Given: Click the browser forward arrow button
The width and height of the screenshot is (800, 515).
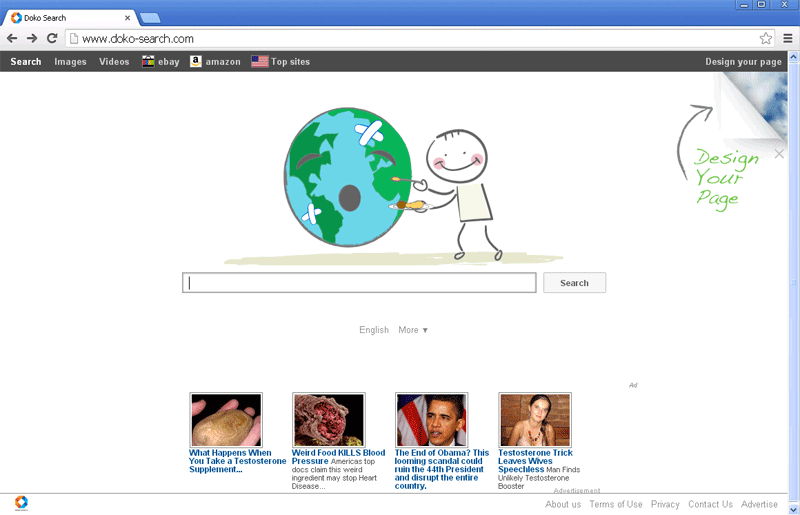Looking at the screenshot, I should coord(32,38).
